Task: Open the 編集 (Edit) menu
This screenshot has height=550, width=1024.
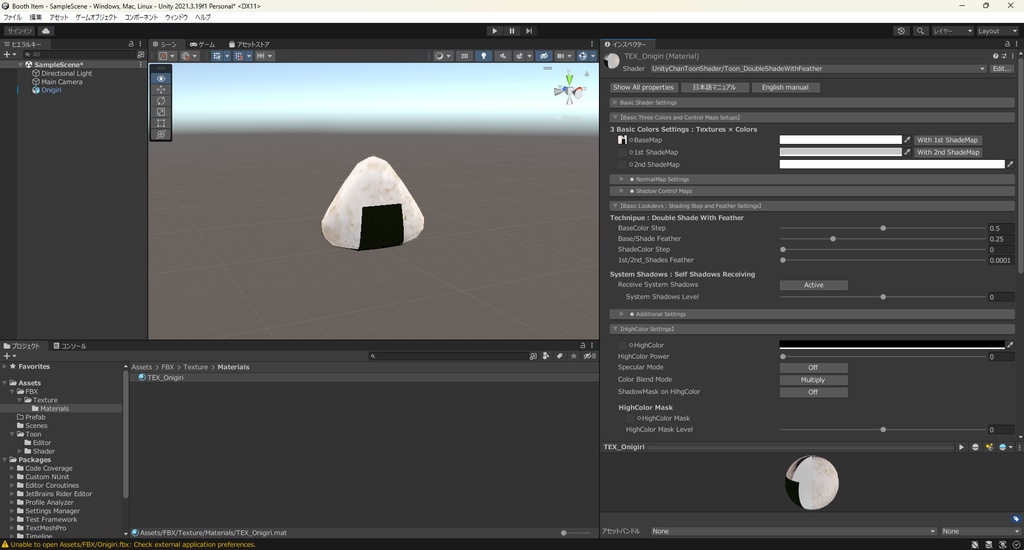Action: click(x=36, y=18)
